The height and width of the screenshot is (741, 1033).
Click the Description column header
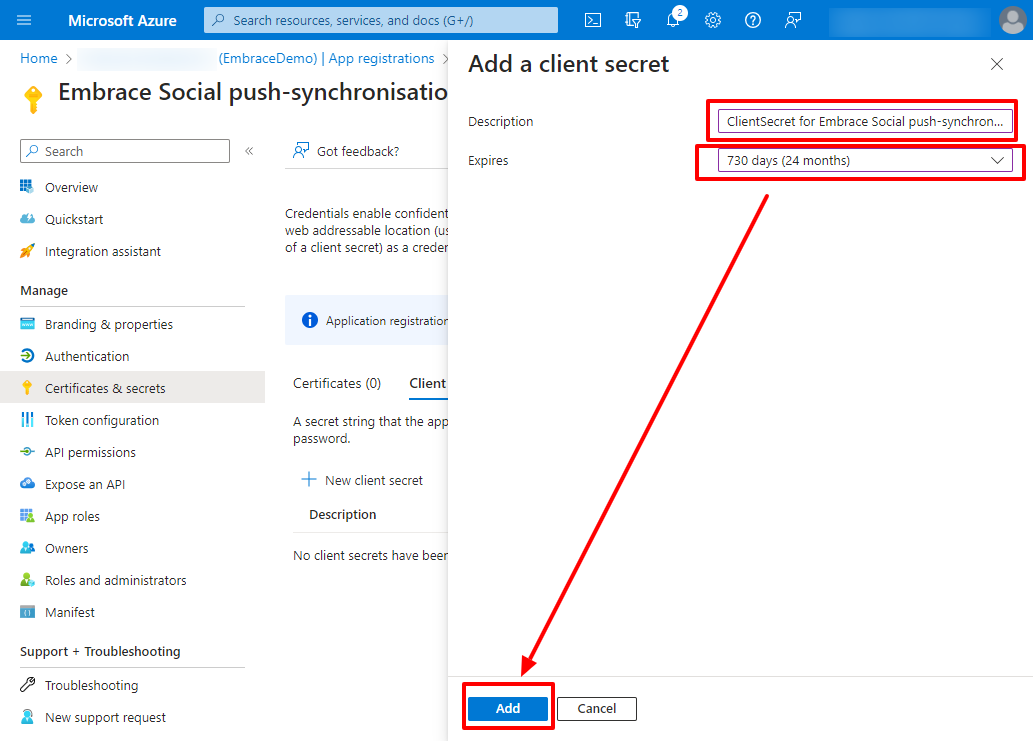pyautogui.click(x=343, y=514)
